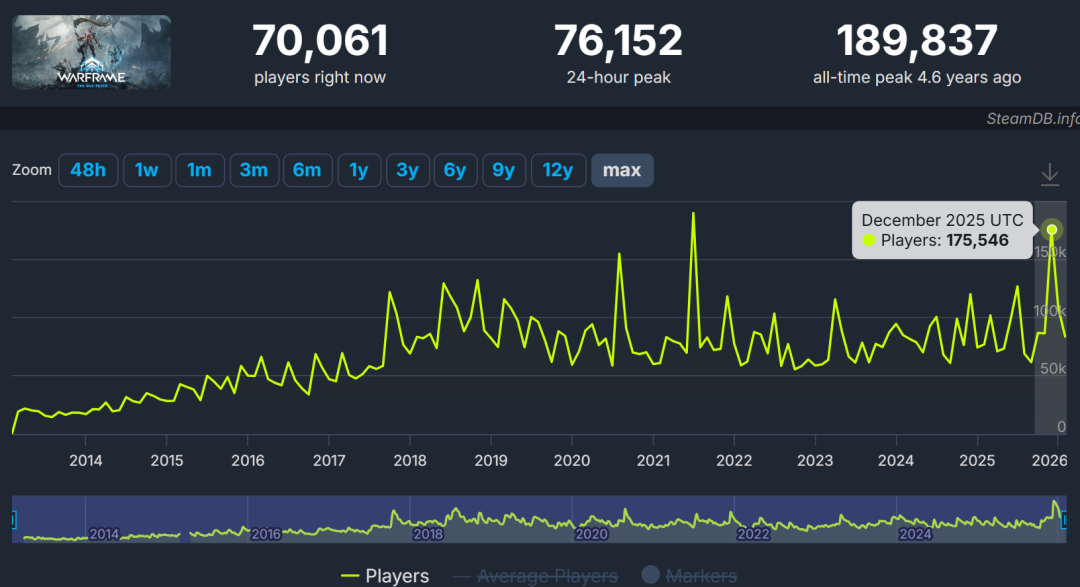Toggle the Players legend series
1080x587 pixels.
coord(385,575)
